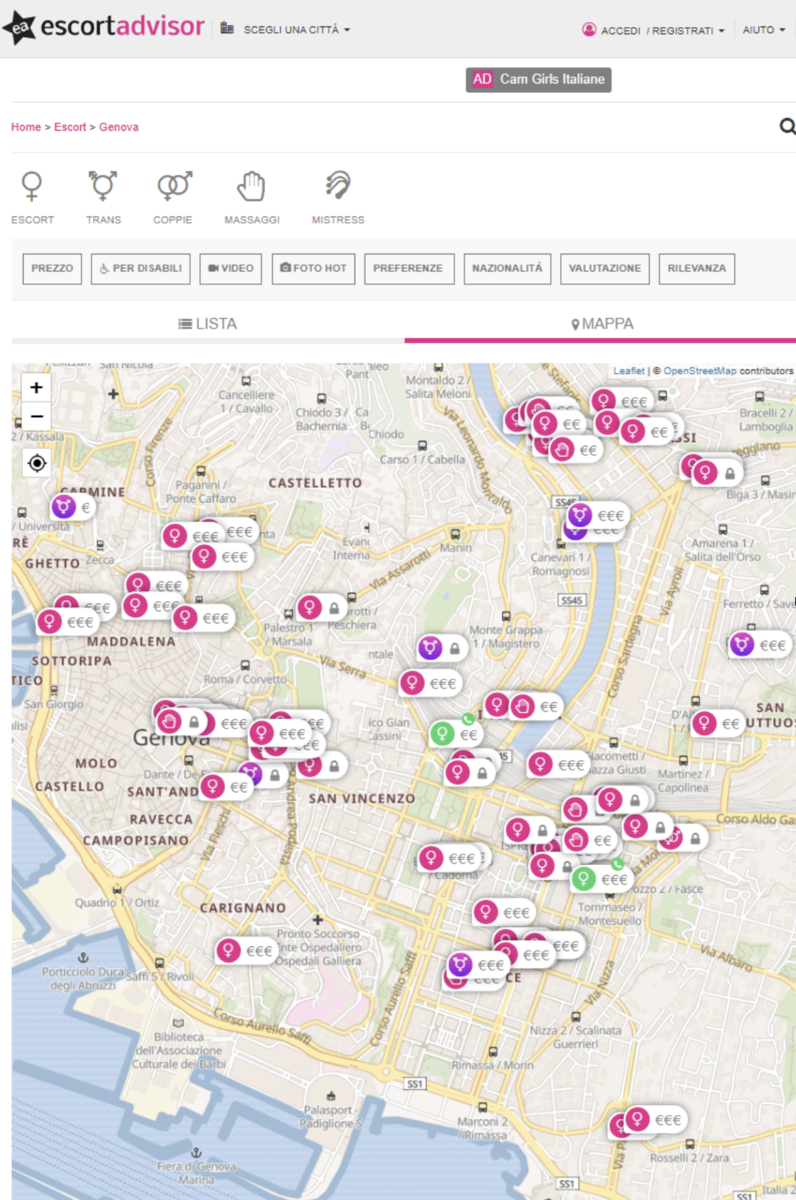Zoom out of the map

click(x=37, y=416)
